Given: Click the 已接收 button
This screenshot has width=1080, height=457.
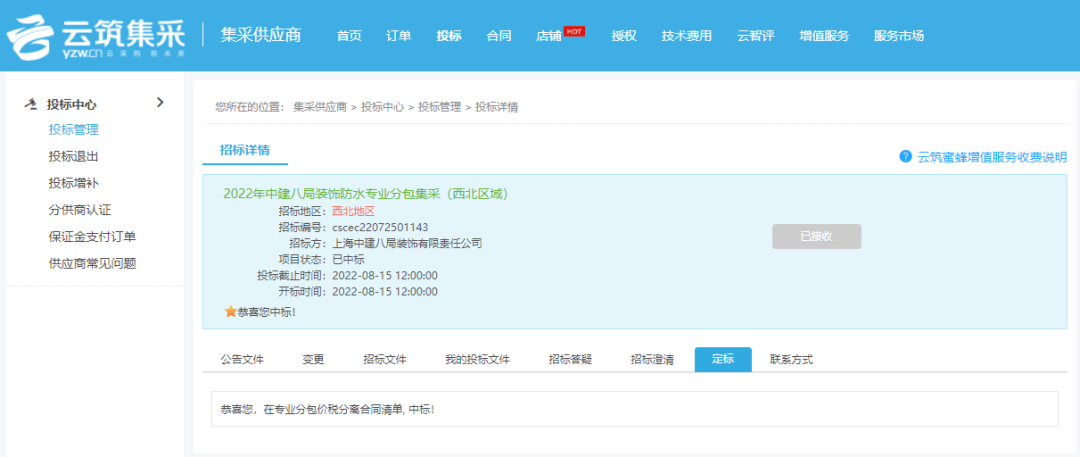Looking at the screenshot, I should tap(816, 236).
